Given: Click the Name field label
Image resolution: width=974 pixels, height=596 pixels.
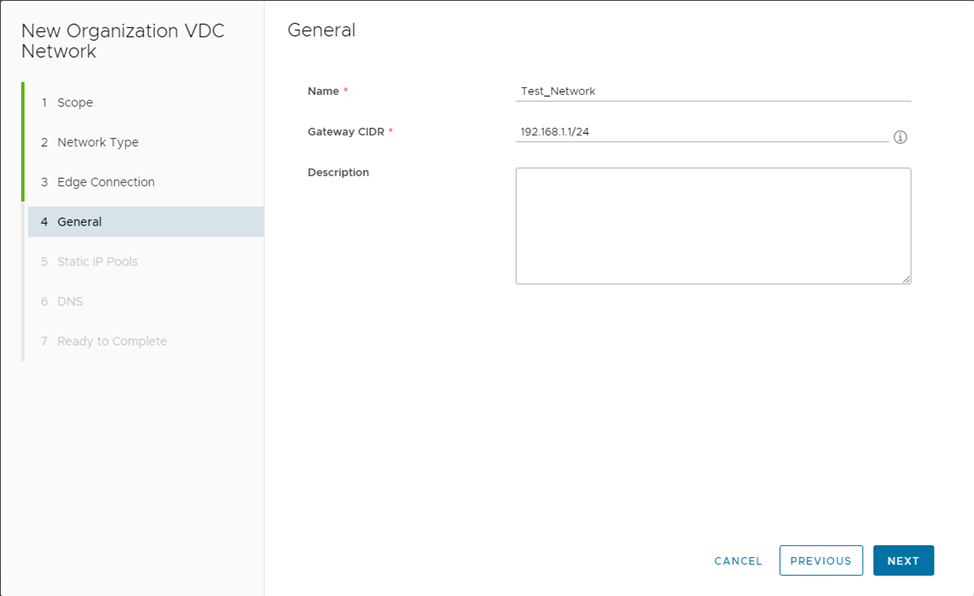Looking at the screenshot, I should [323, 91].
